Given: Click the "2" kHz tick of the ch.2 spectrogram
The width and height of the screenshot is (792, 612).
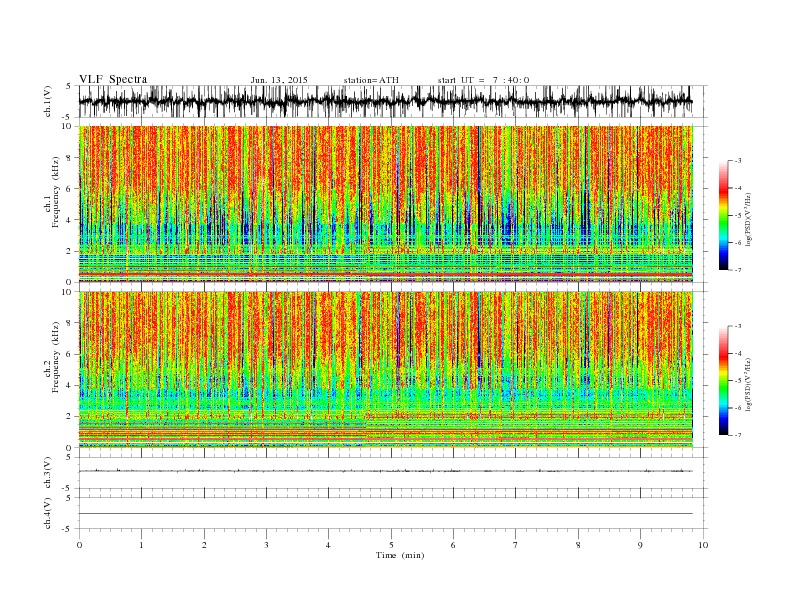Looking at the screenshot, I should [x=69, y=417].
